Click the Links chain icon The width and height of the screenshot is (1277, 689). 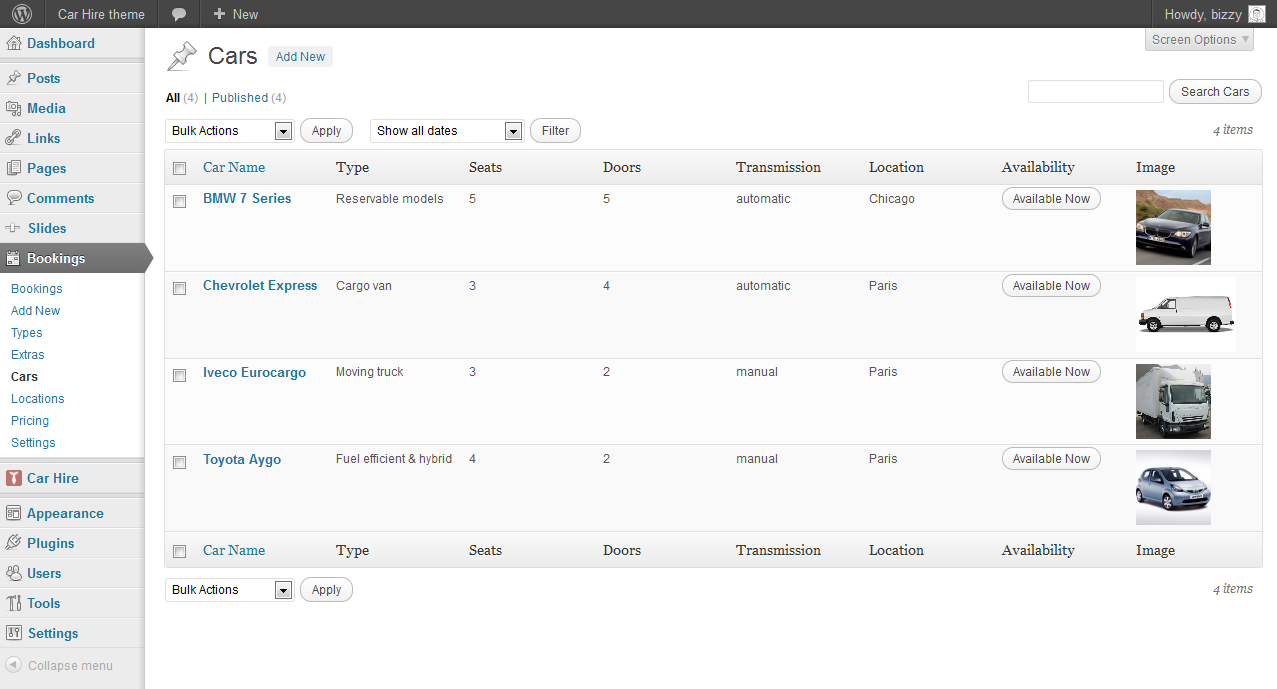(14, 138)
